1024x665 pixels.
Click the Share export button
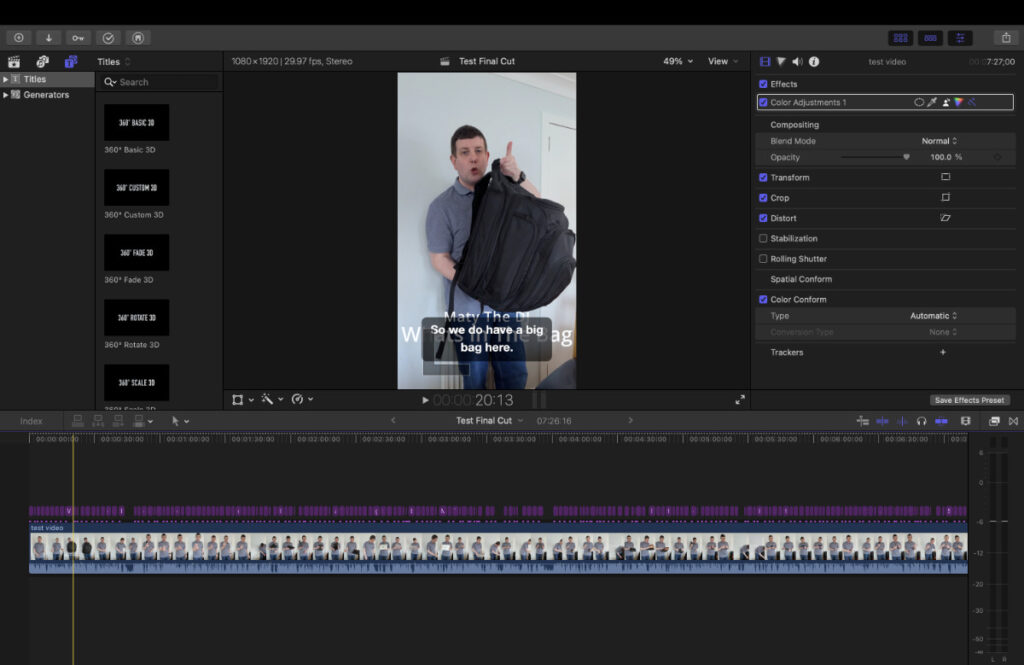(1006, 38)
